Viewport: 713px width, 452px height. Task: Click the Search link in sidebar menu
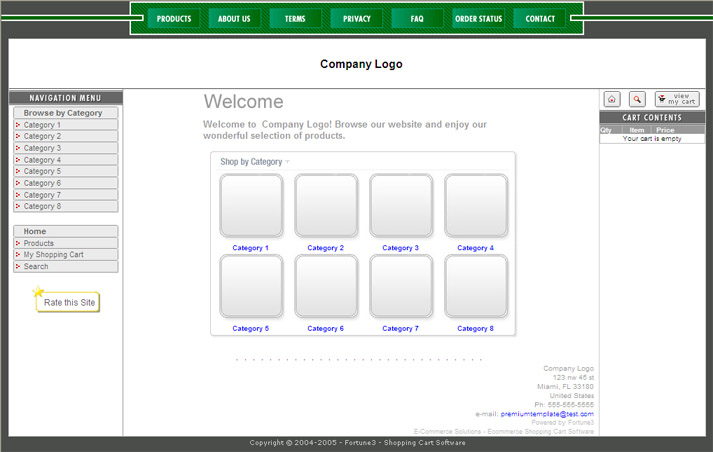[36, 267]
